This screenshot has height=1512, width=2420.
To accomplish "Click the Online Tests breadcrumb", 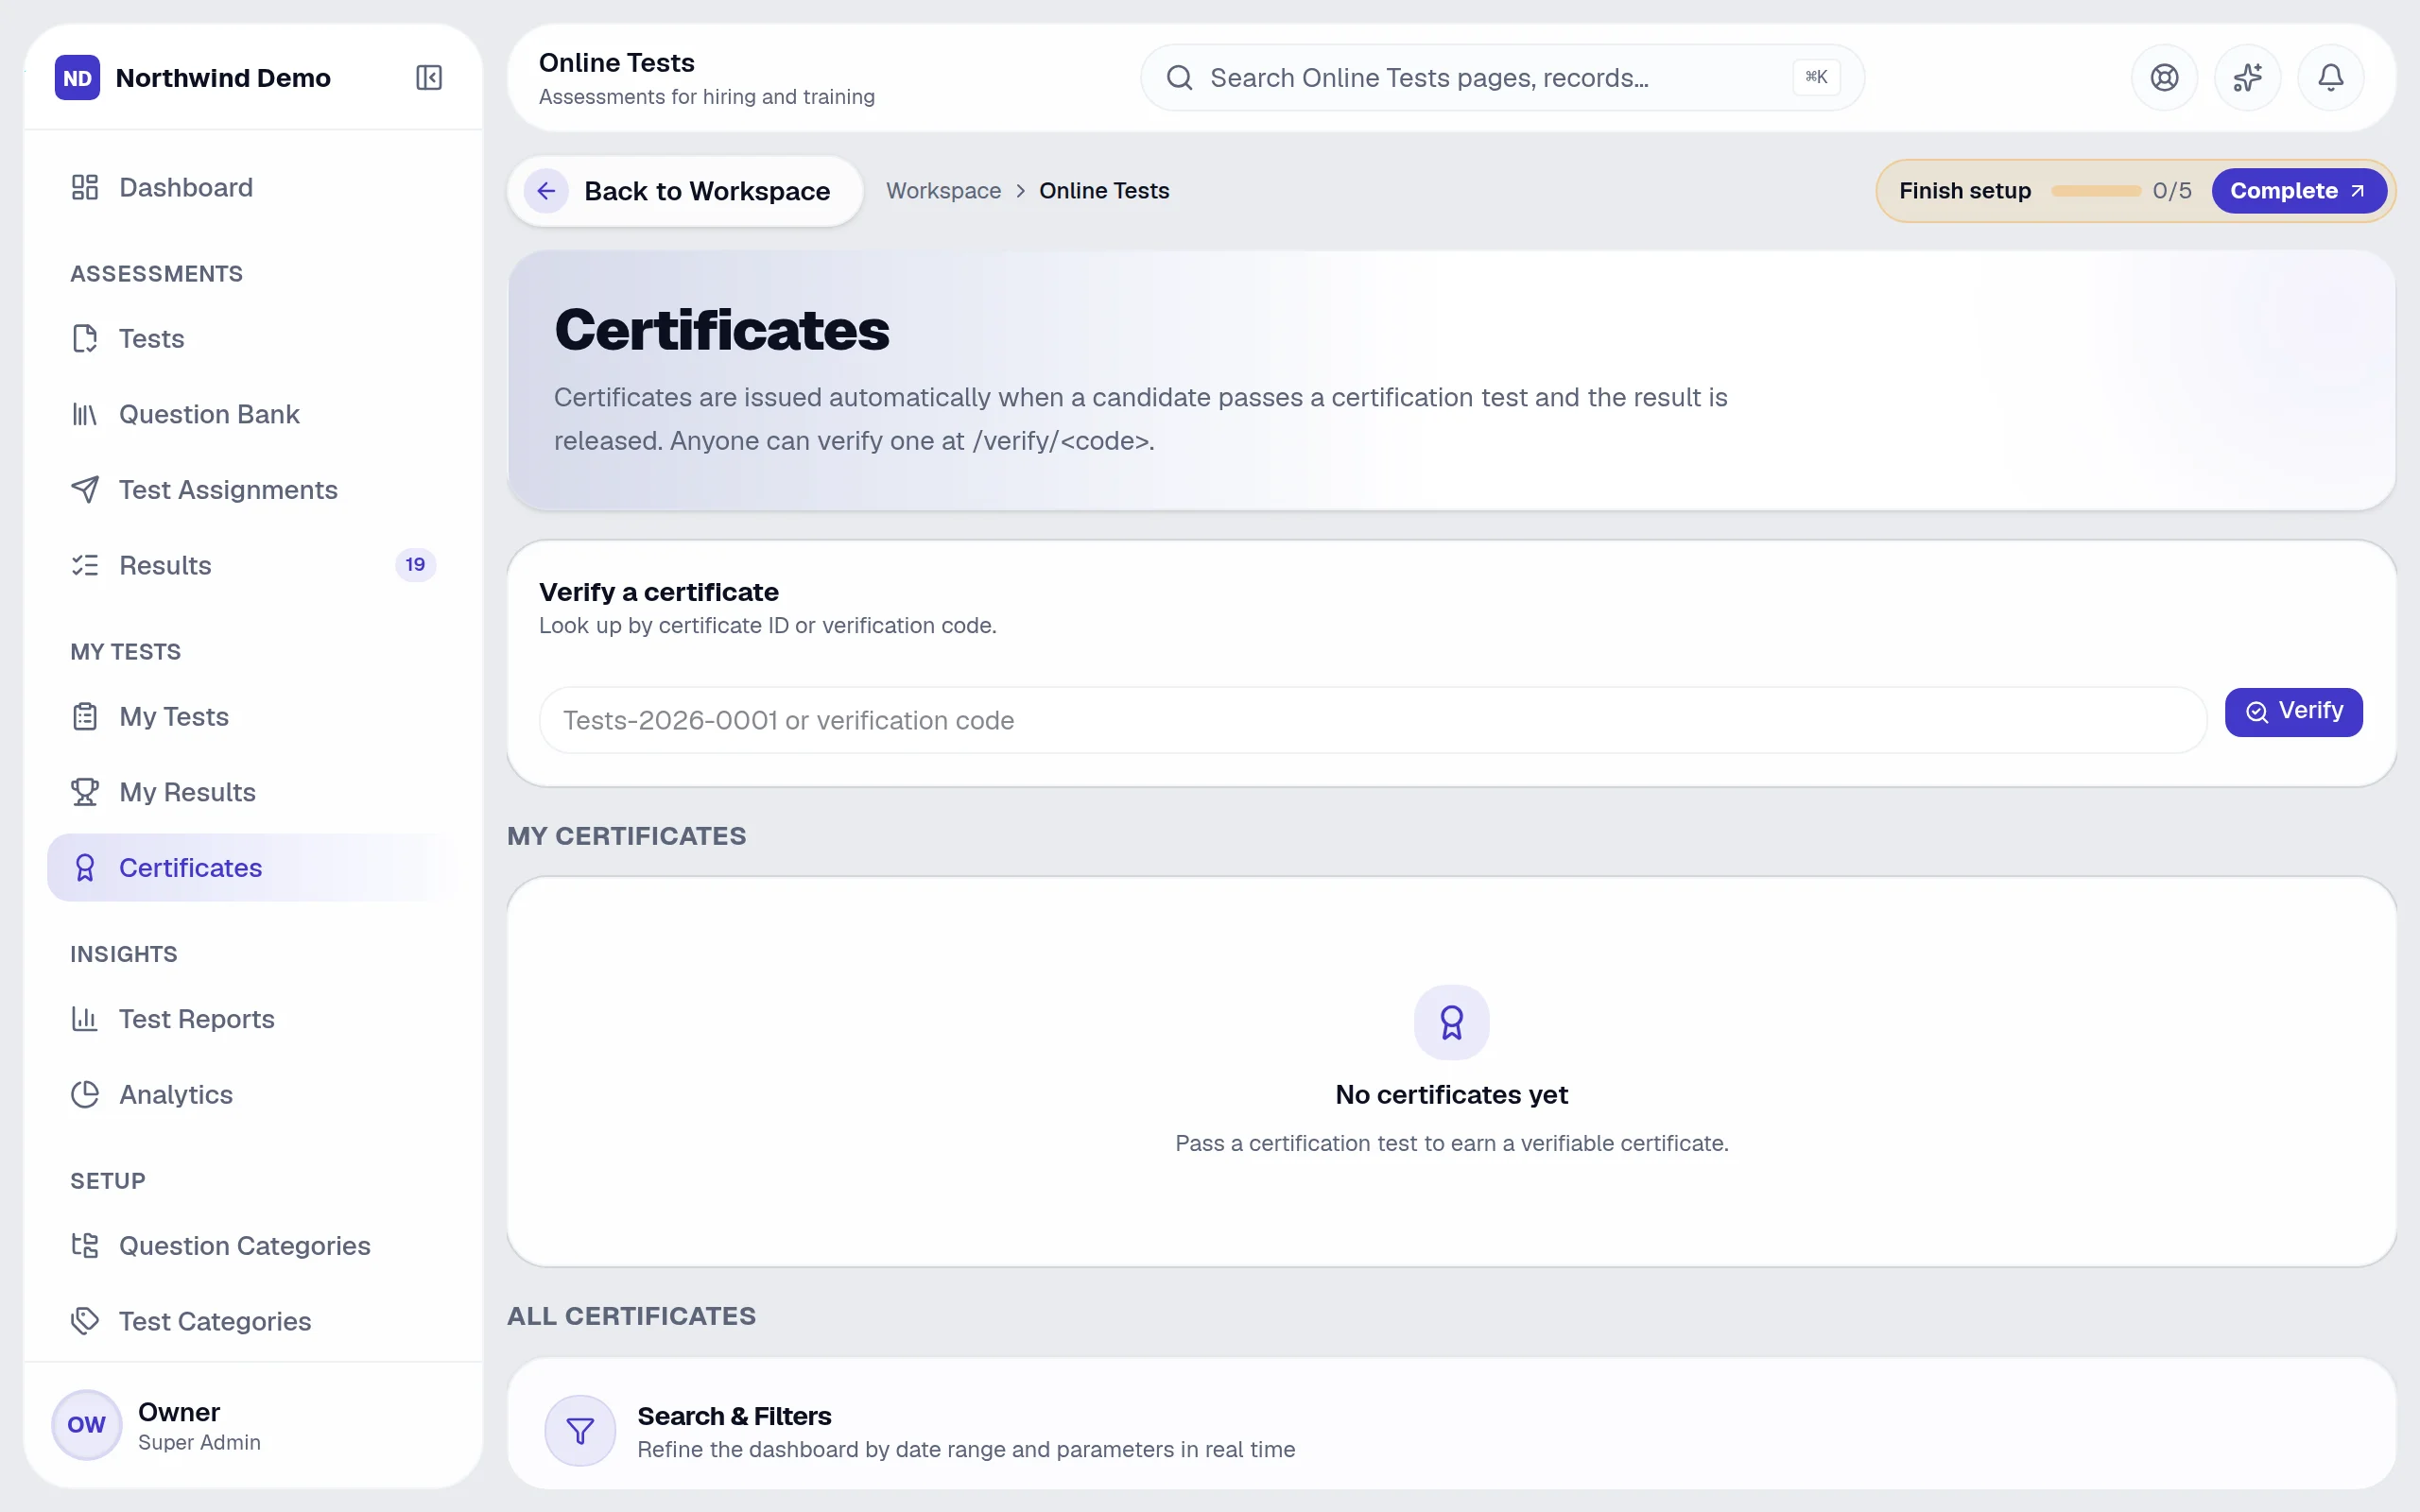I will 1104,191.
